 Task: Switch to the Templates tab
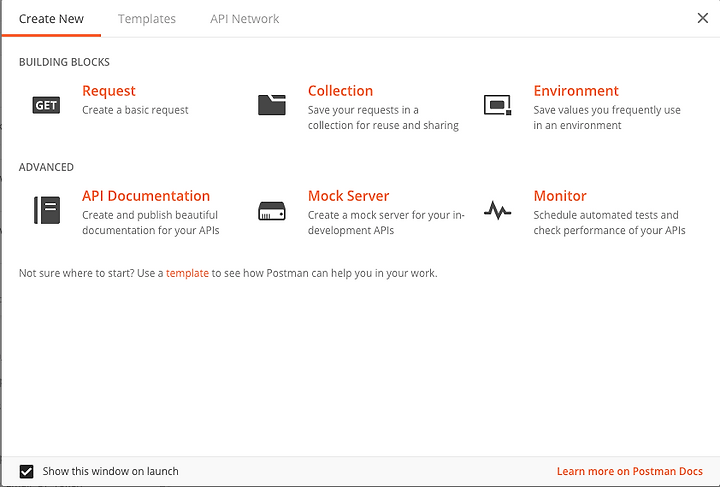(x=146, y=19)
